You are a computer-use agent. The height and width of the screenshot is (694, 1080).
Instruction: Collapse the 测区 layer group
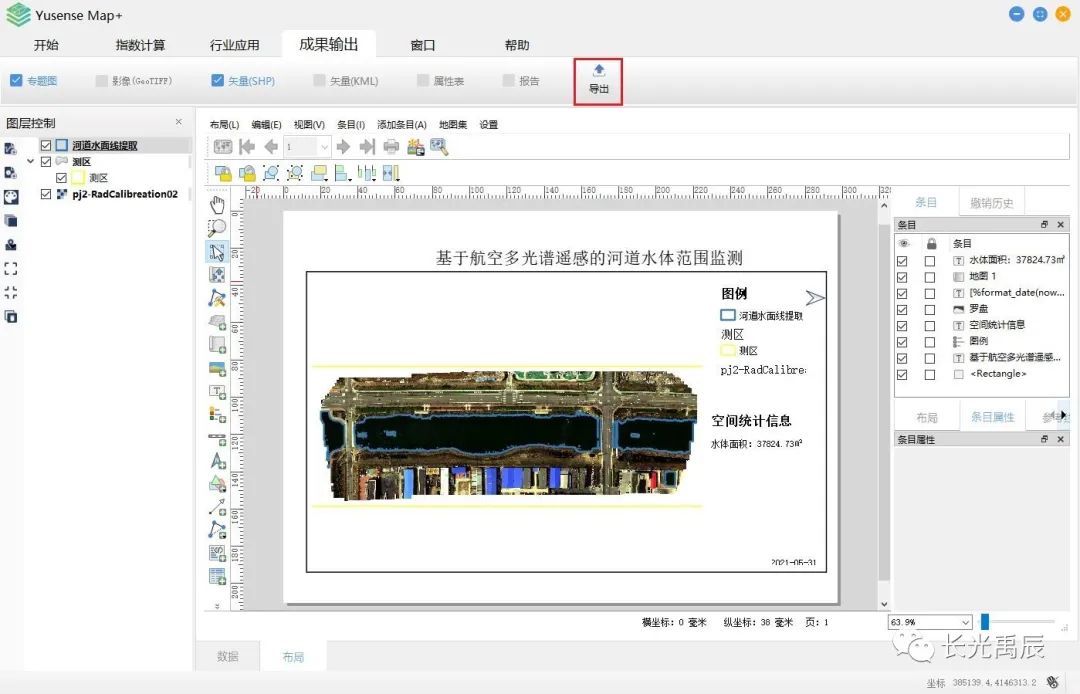31,161
